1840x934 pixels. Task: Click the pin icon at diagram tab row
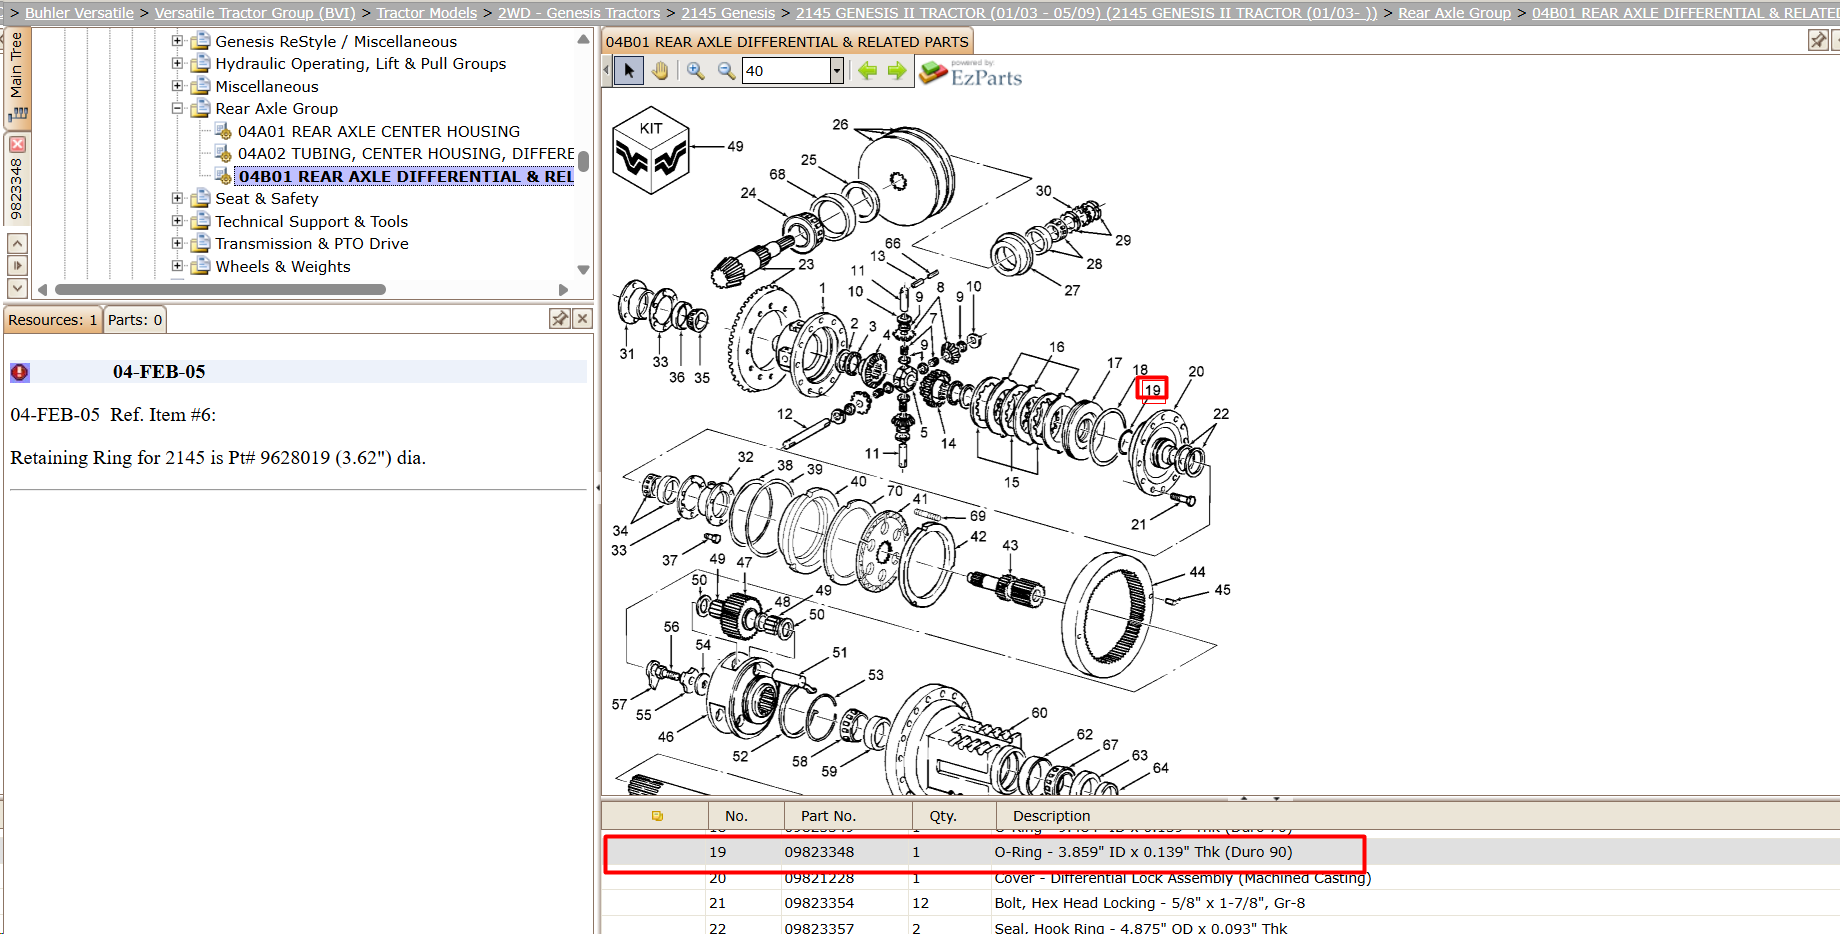coord(1818,40)
